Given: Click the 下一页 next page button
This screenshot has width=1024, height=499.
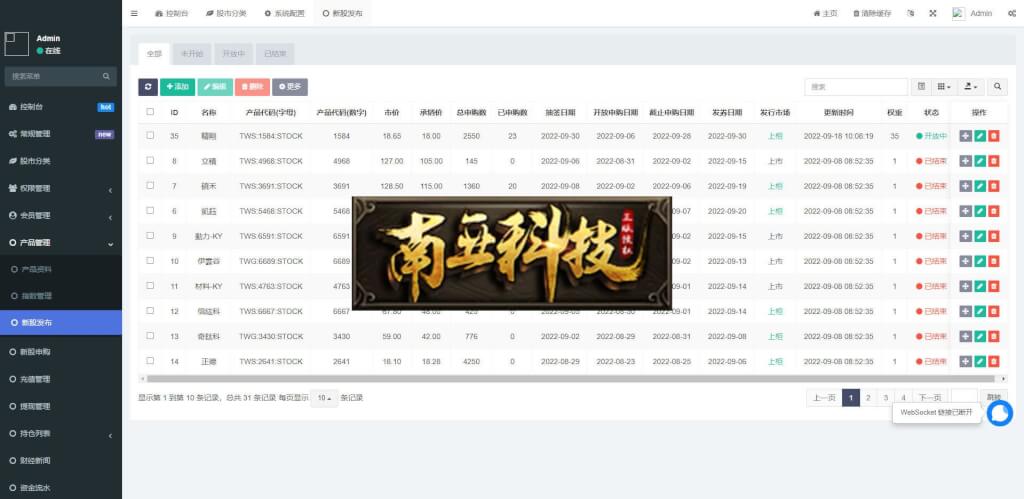Looking at the screenshot, I should point(930,398).
